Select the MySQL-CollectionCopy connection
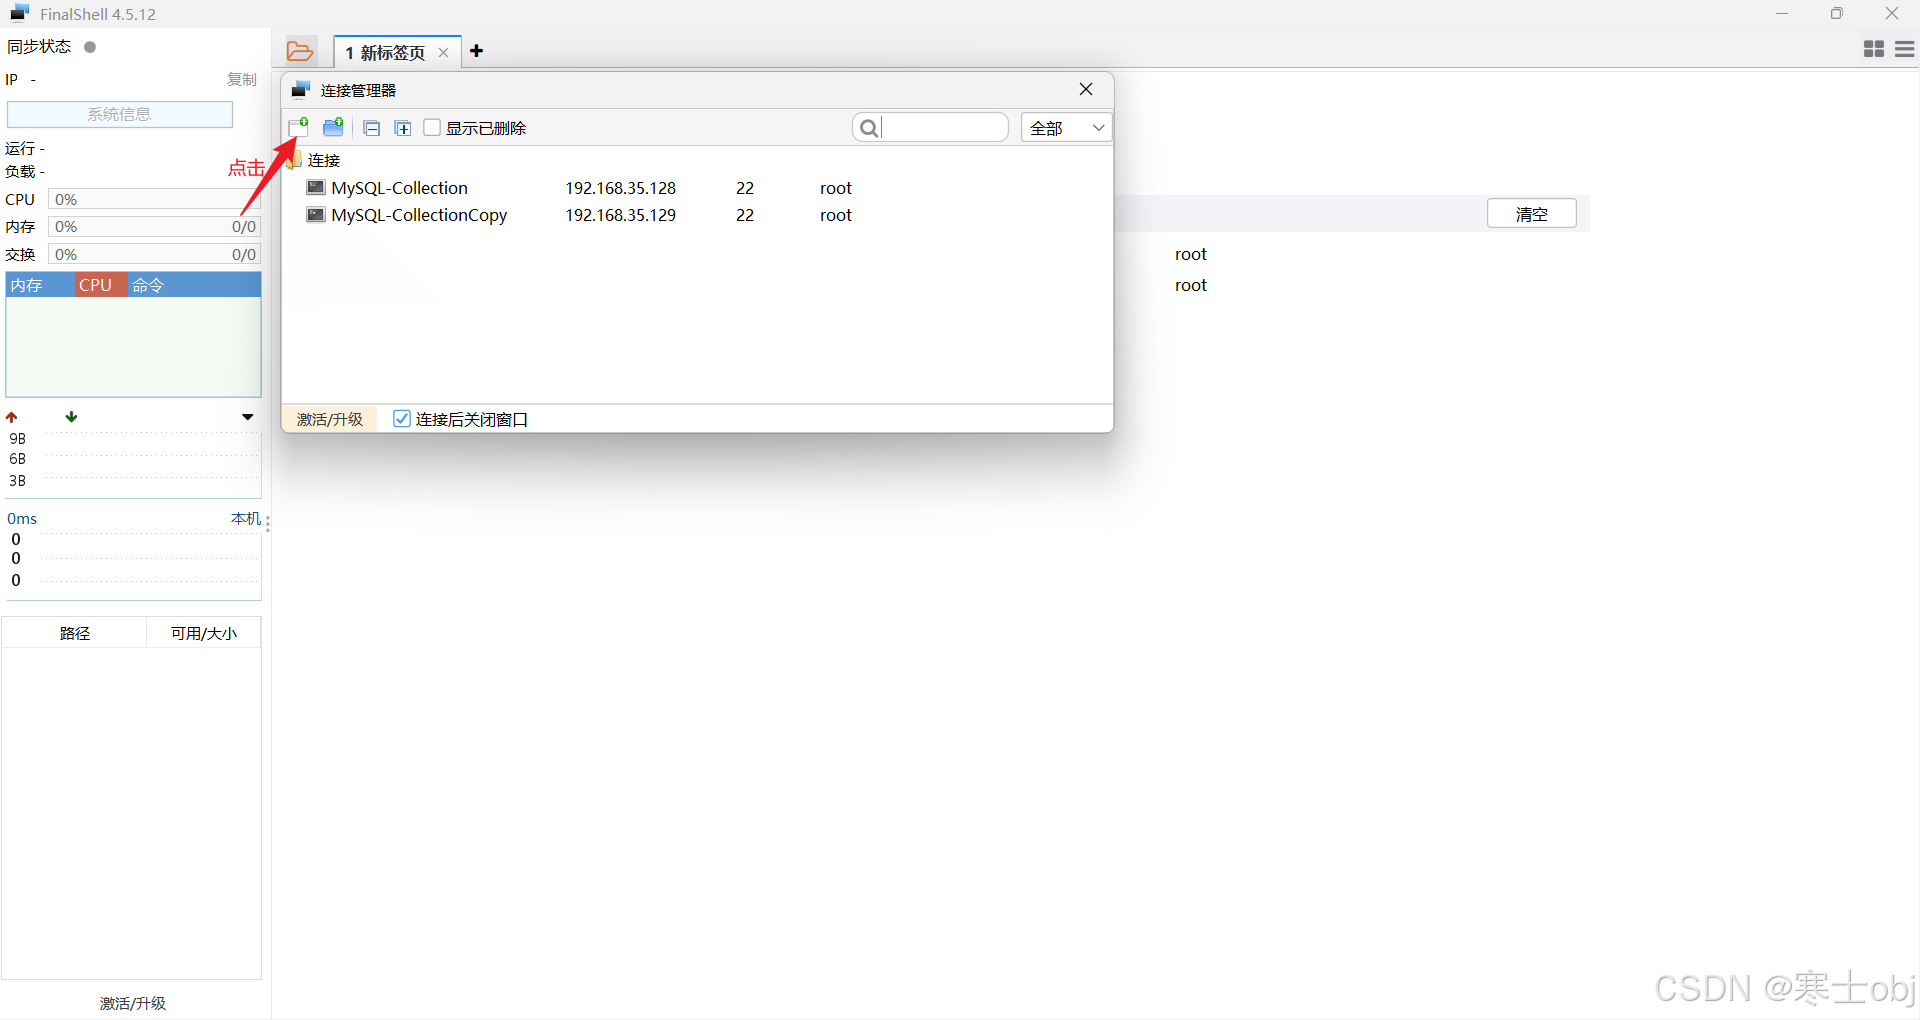Viewport: 1920px width, 1020px height. point(419,215)
